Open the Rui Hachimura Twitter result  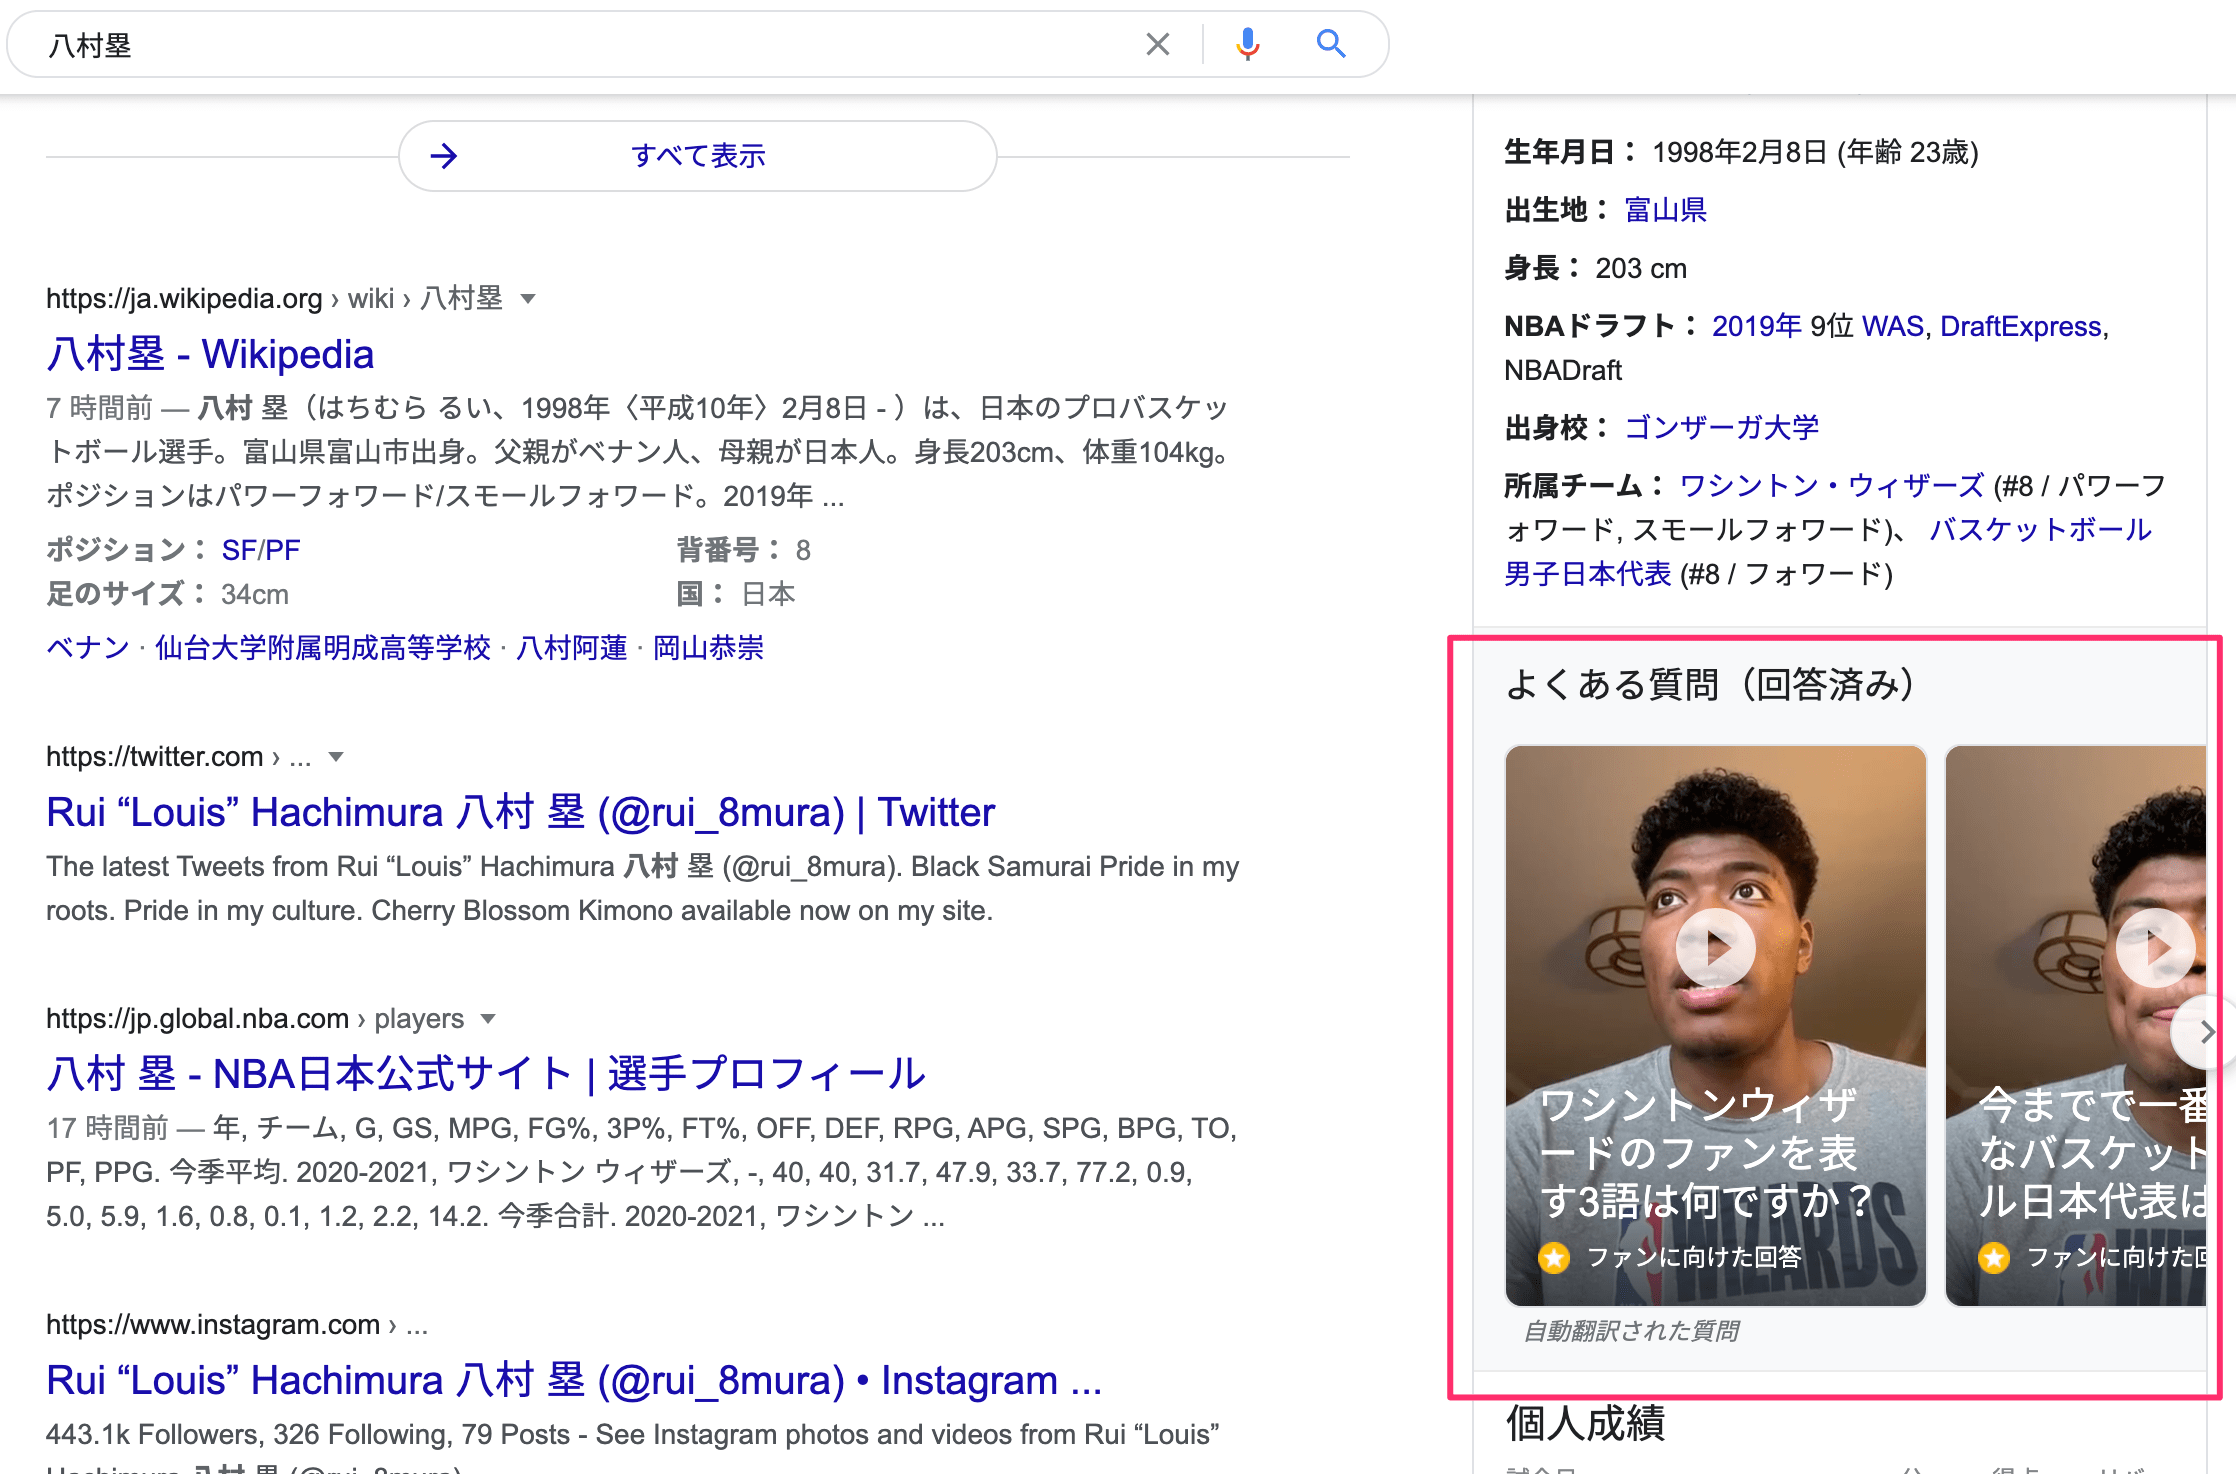pos(520,812)
